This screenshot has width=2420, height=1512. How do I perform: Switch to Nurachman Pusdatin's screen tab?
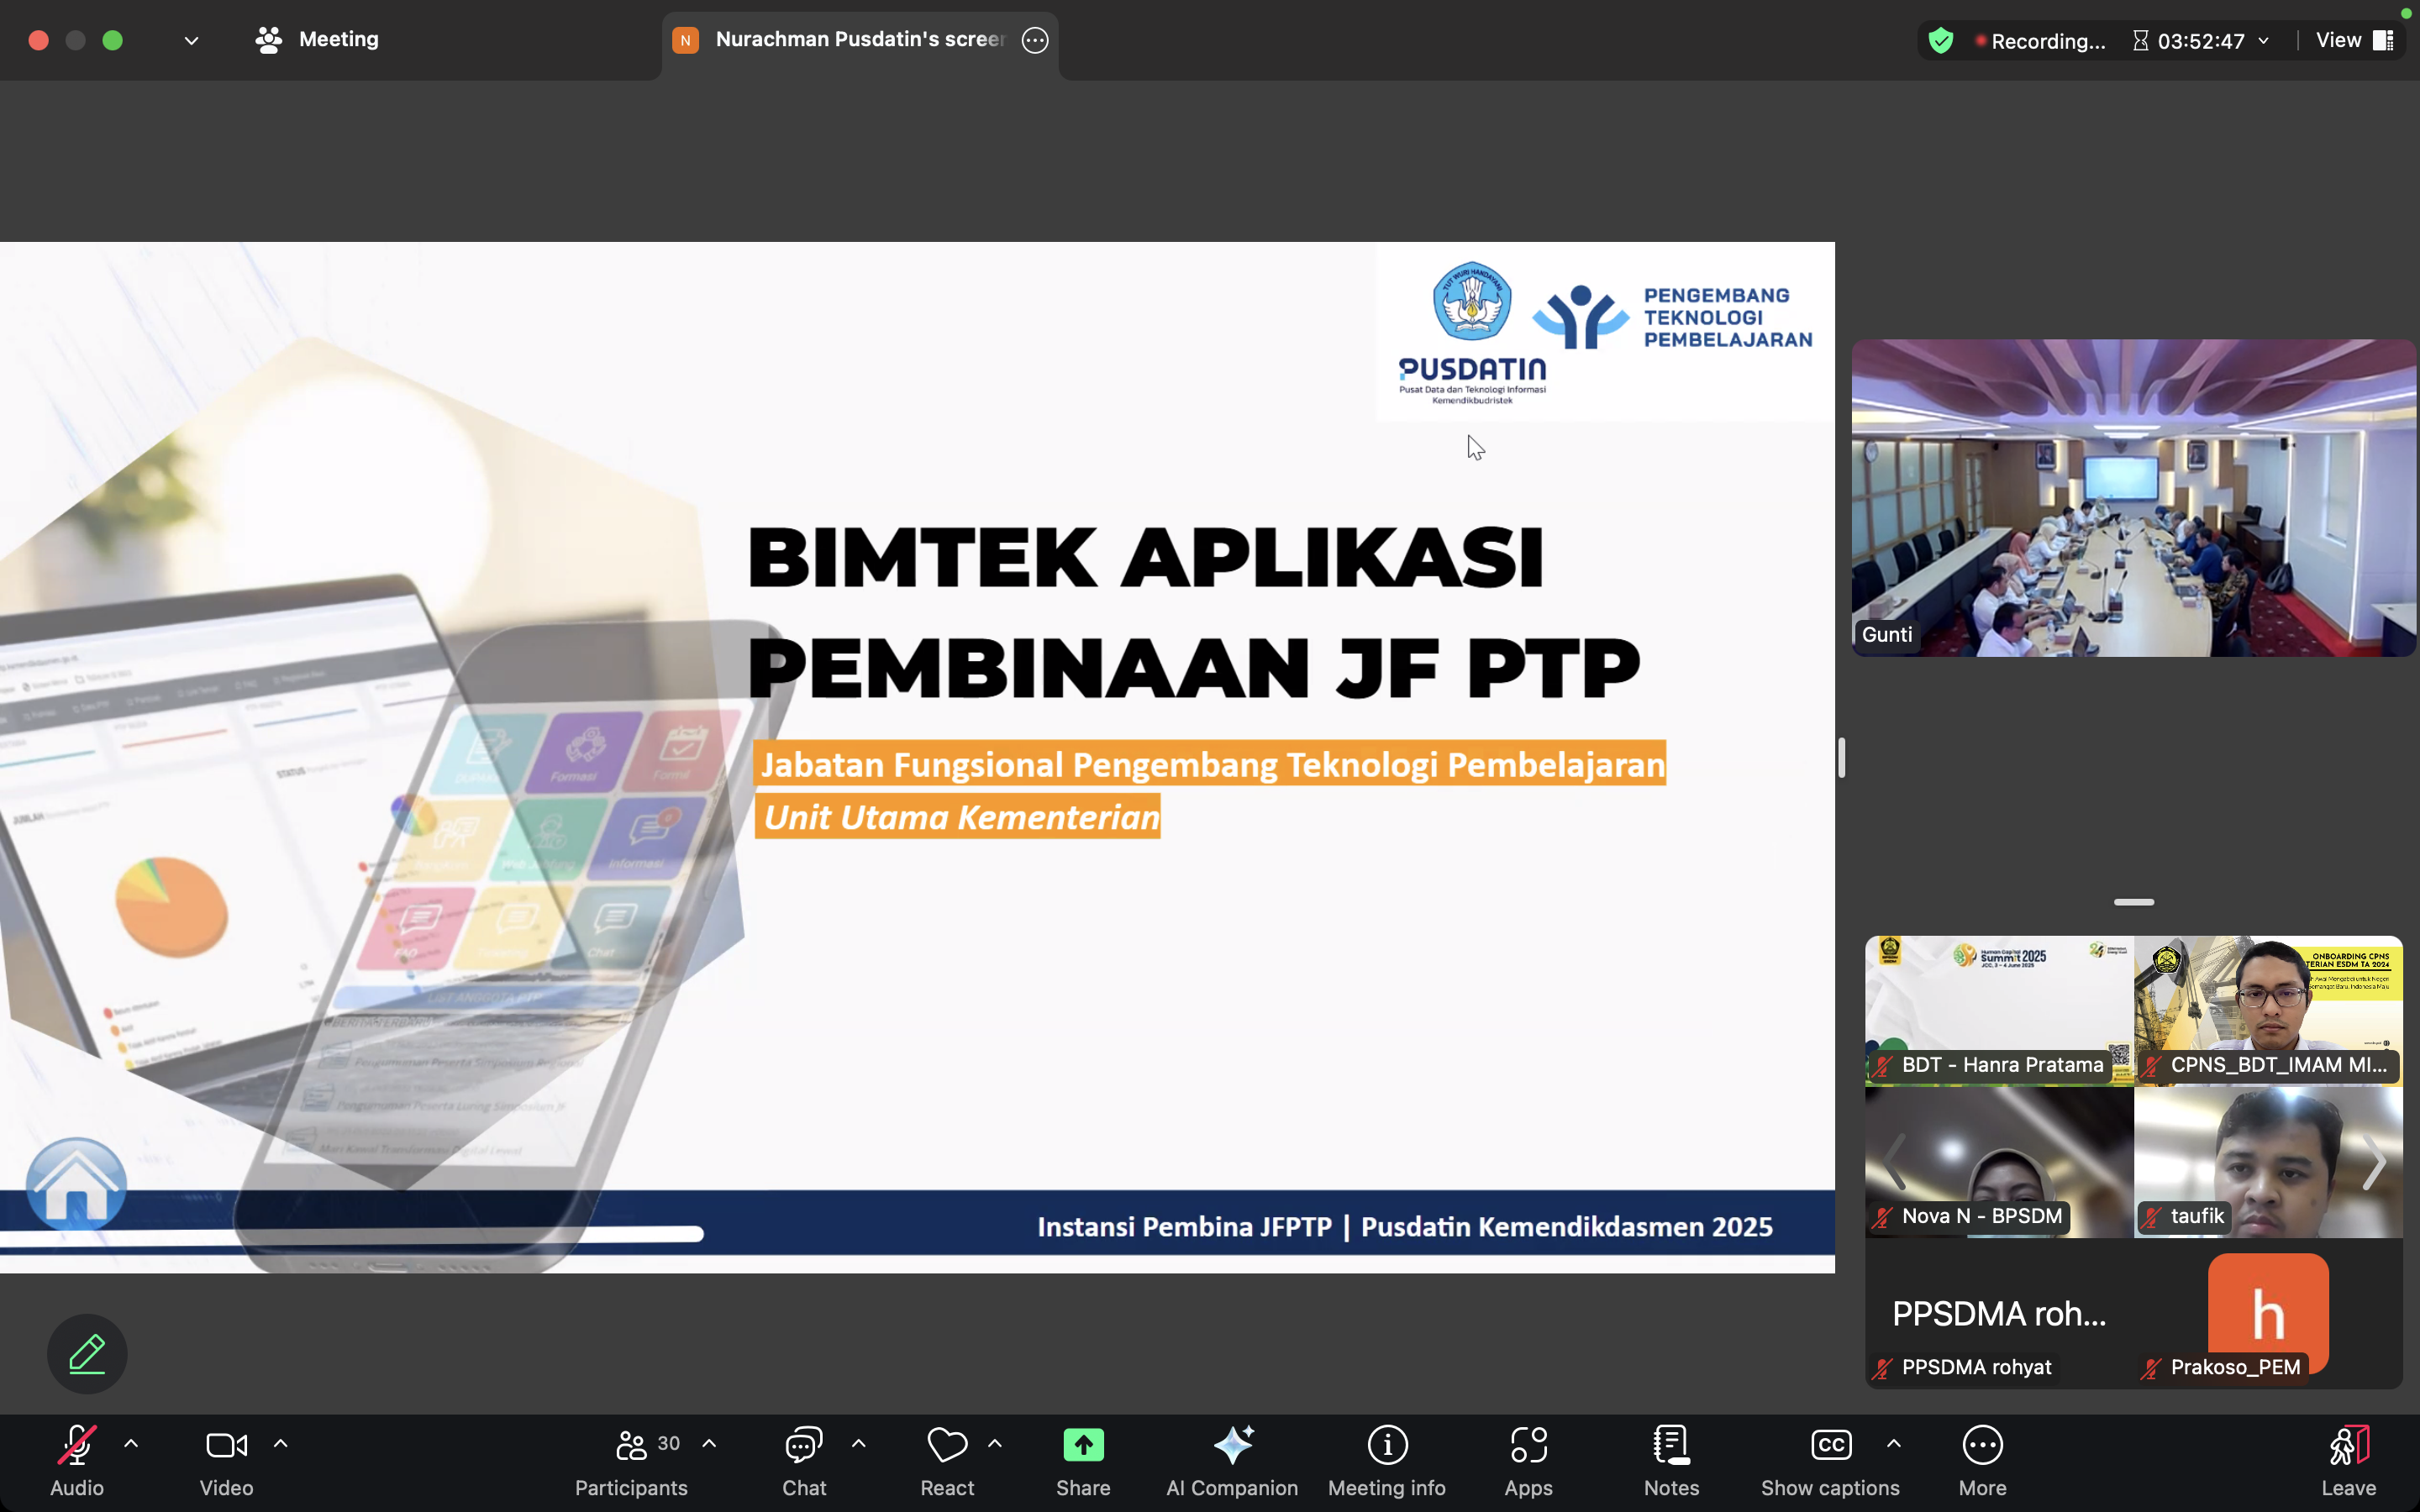(858, 40)
